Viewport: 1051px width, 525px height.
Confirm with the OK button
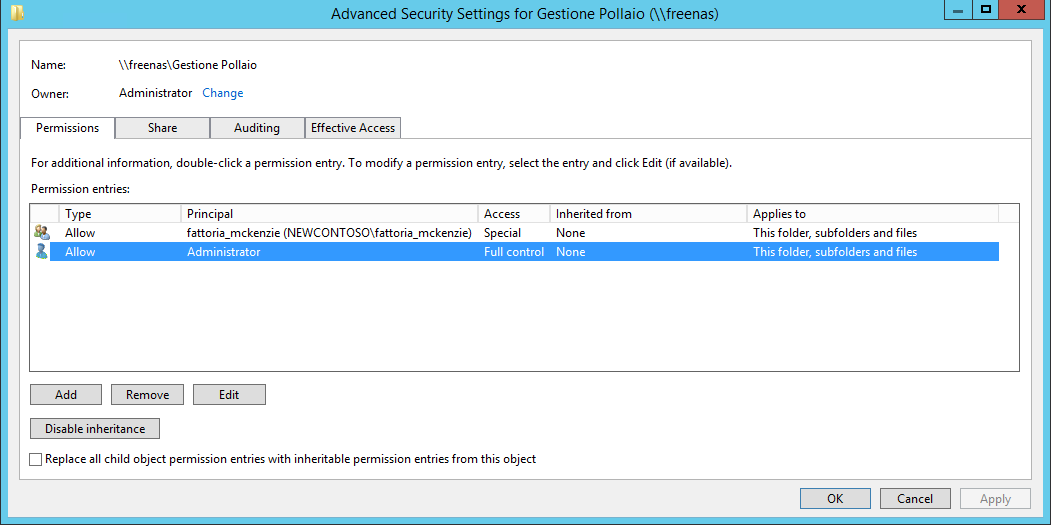[835, 499]
